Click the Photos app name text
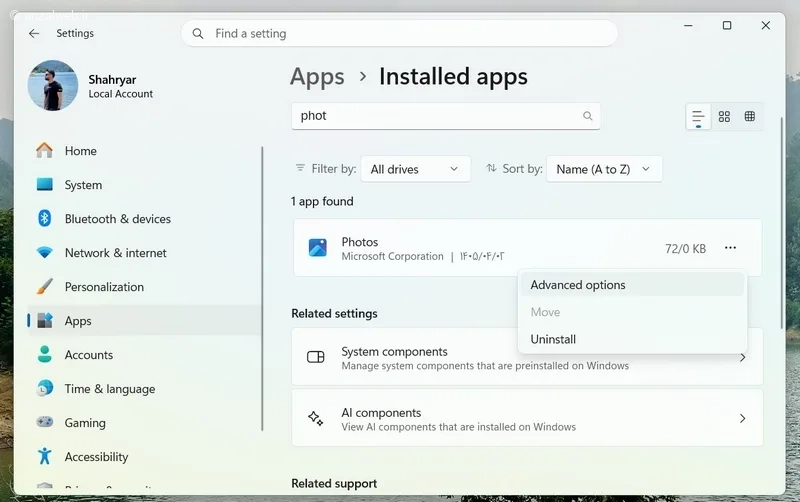Viewport: 800px width, 502px height. click(360, 242)
